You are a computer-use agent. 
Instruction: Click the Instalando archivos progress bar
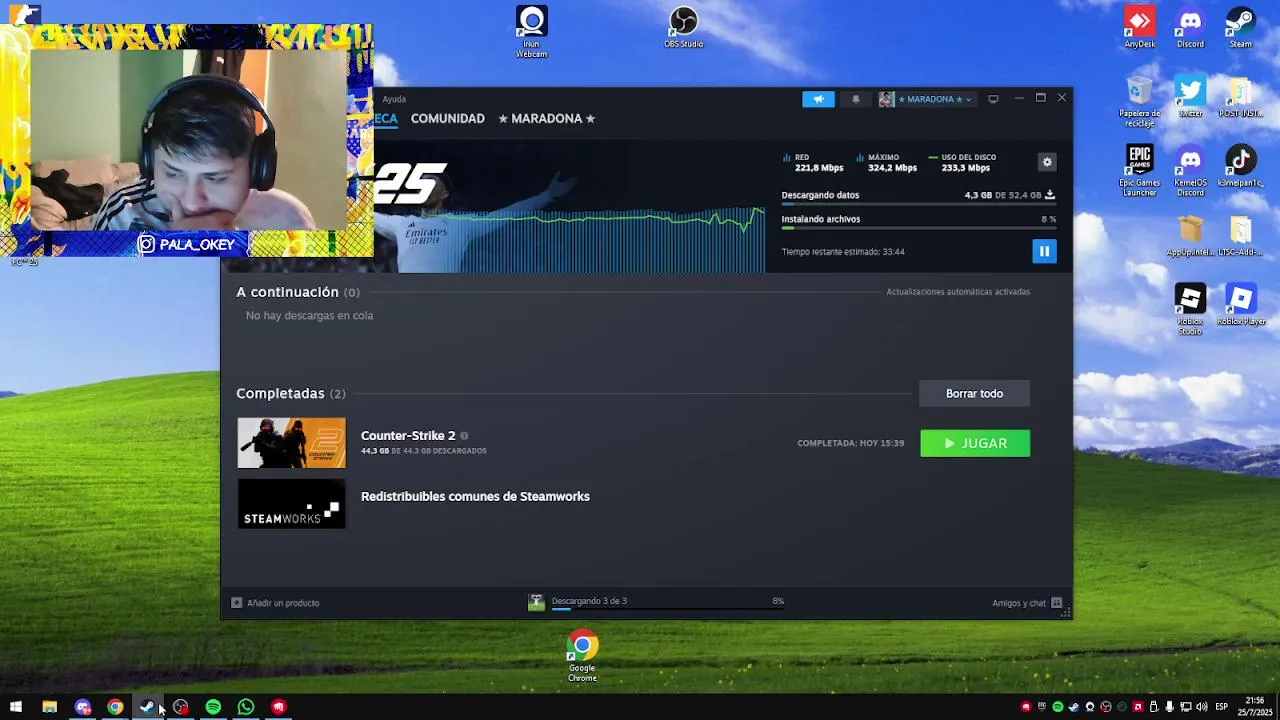click(x=918, y=228)
